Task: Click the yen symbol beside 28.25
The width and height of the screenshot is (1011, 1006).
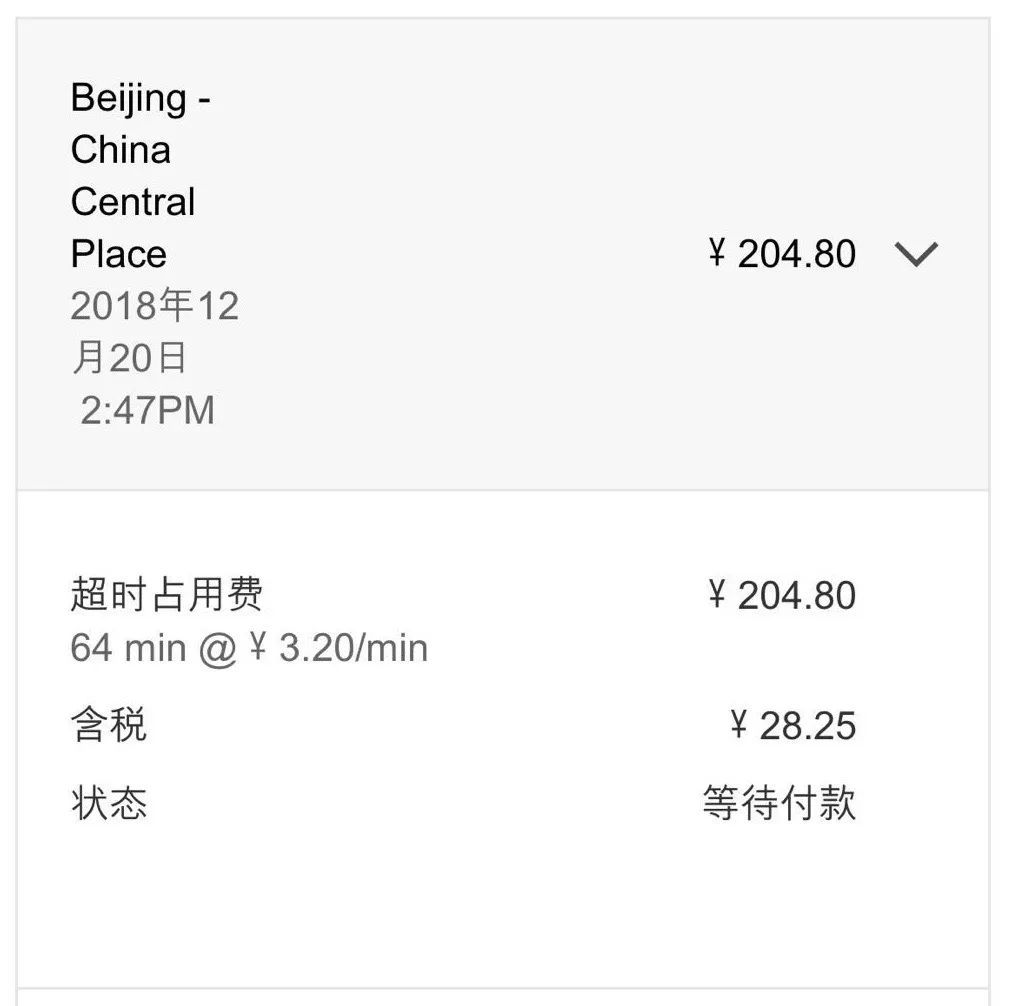Action: (739, 726)
